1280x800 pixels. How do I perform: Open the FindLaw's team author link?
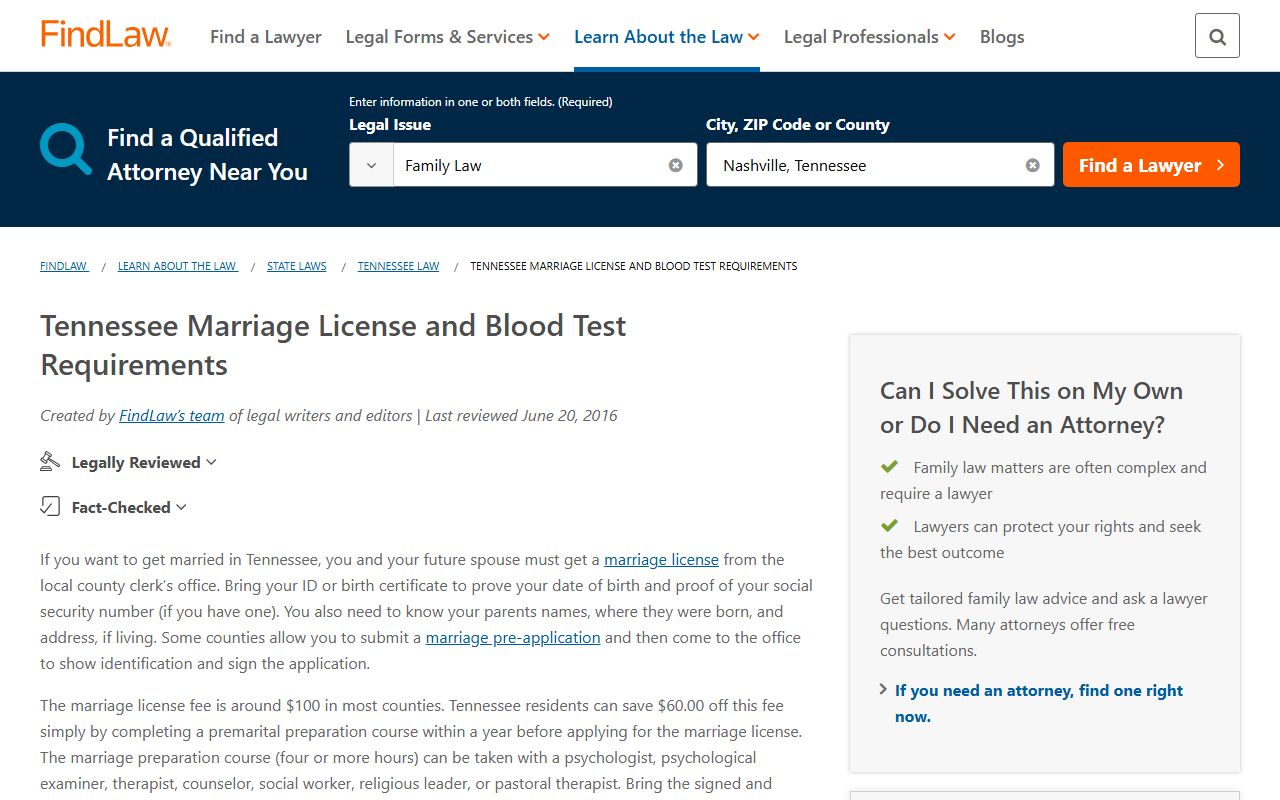[171, 415]
